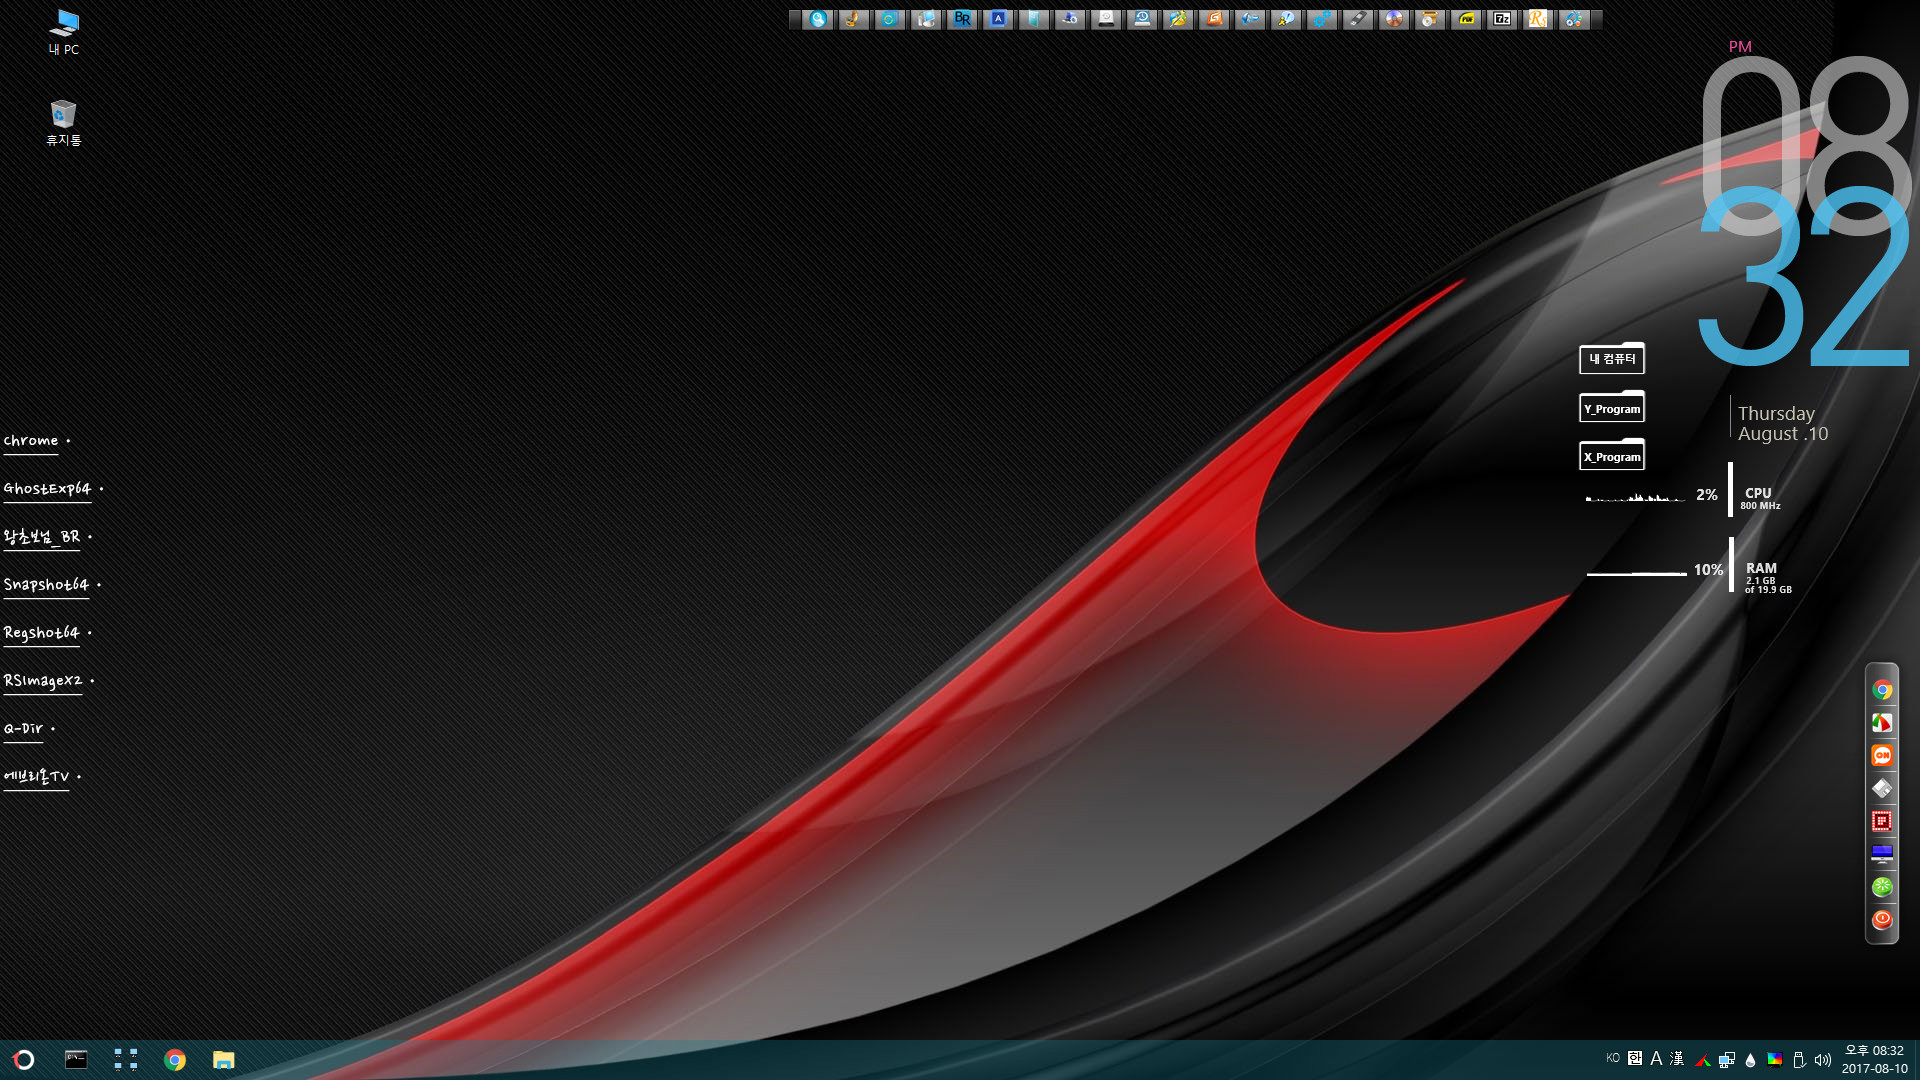Launch the disc icon in the top launcher
Screen dimensions: 1920x1080
tap(1394, 19)
